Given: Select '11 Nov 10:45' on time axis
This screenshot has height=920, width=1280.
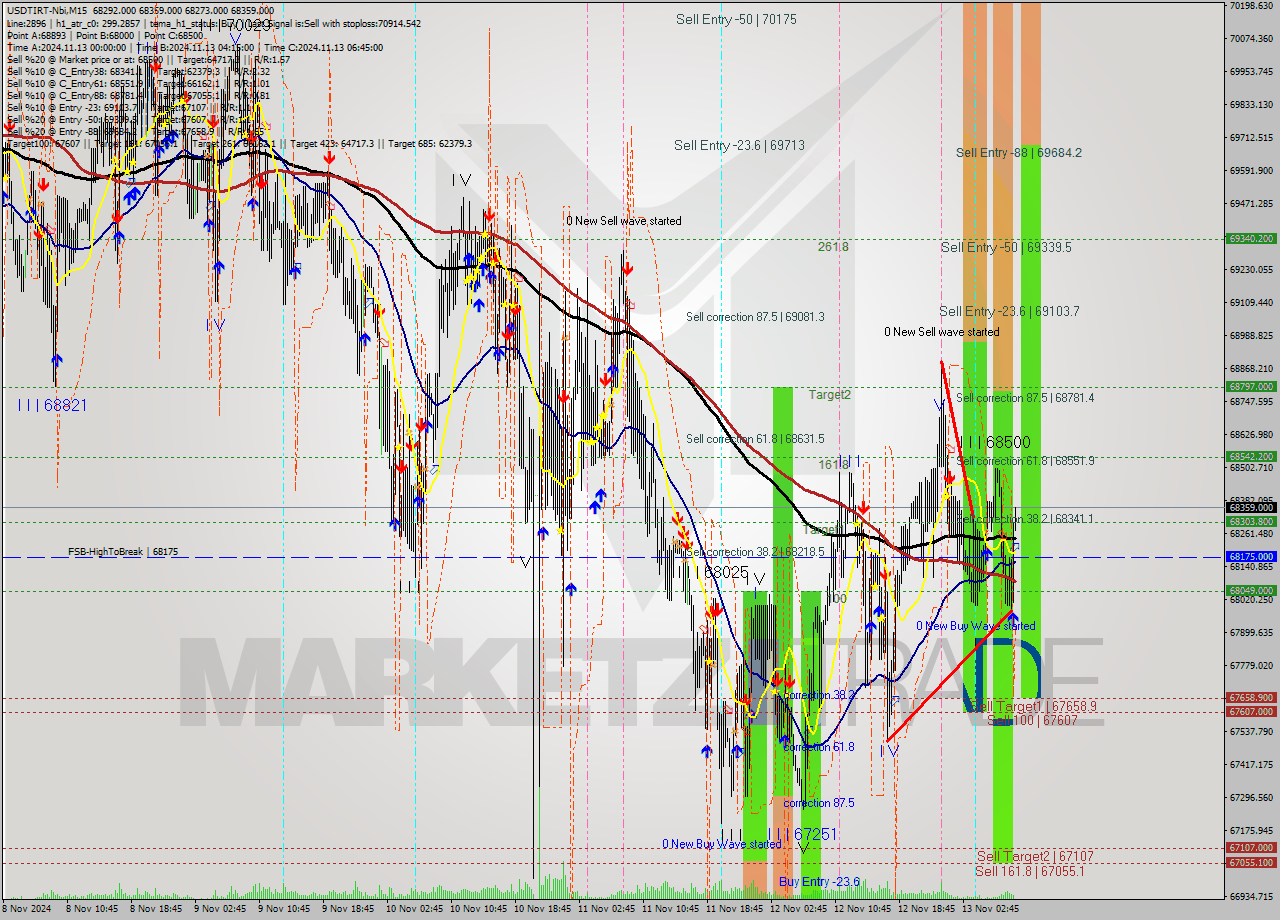Looking at the screenshot, I should 670,910.
